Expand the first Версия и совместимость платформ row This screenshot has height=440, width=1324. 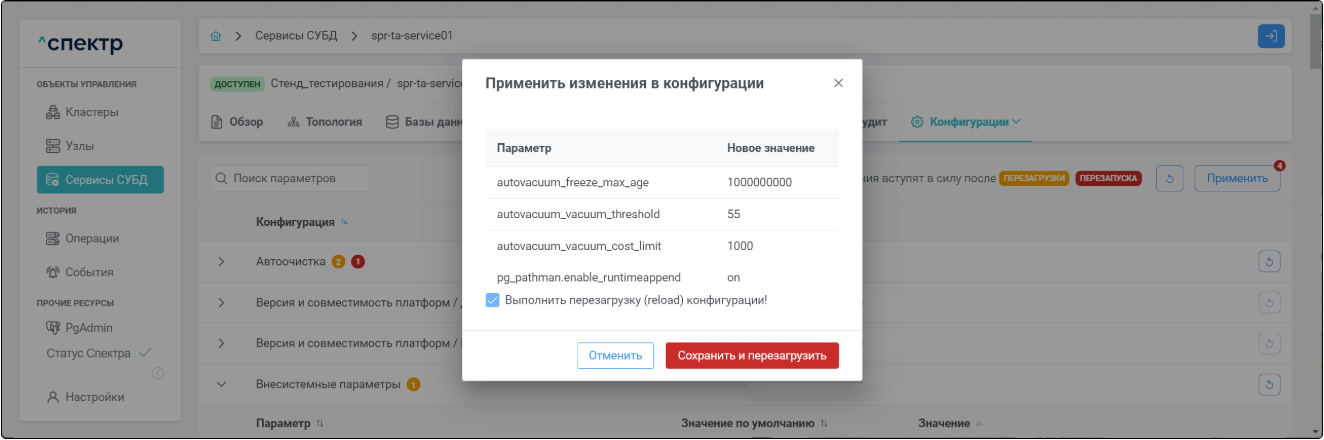coord(222,302)
